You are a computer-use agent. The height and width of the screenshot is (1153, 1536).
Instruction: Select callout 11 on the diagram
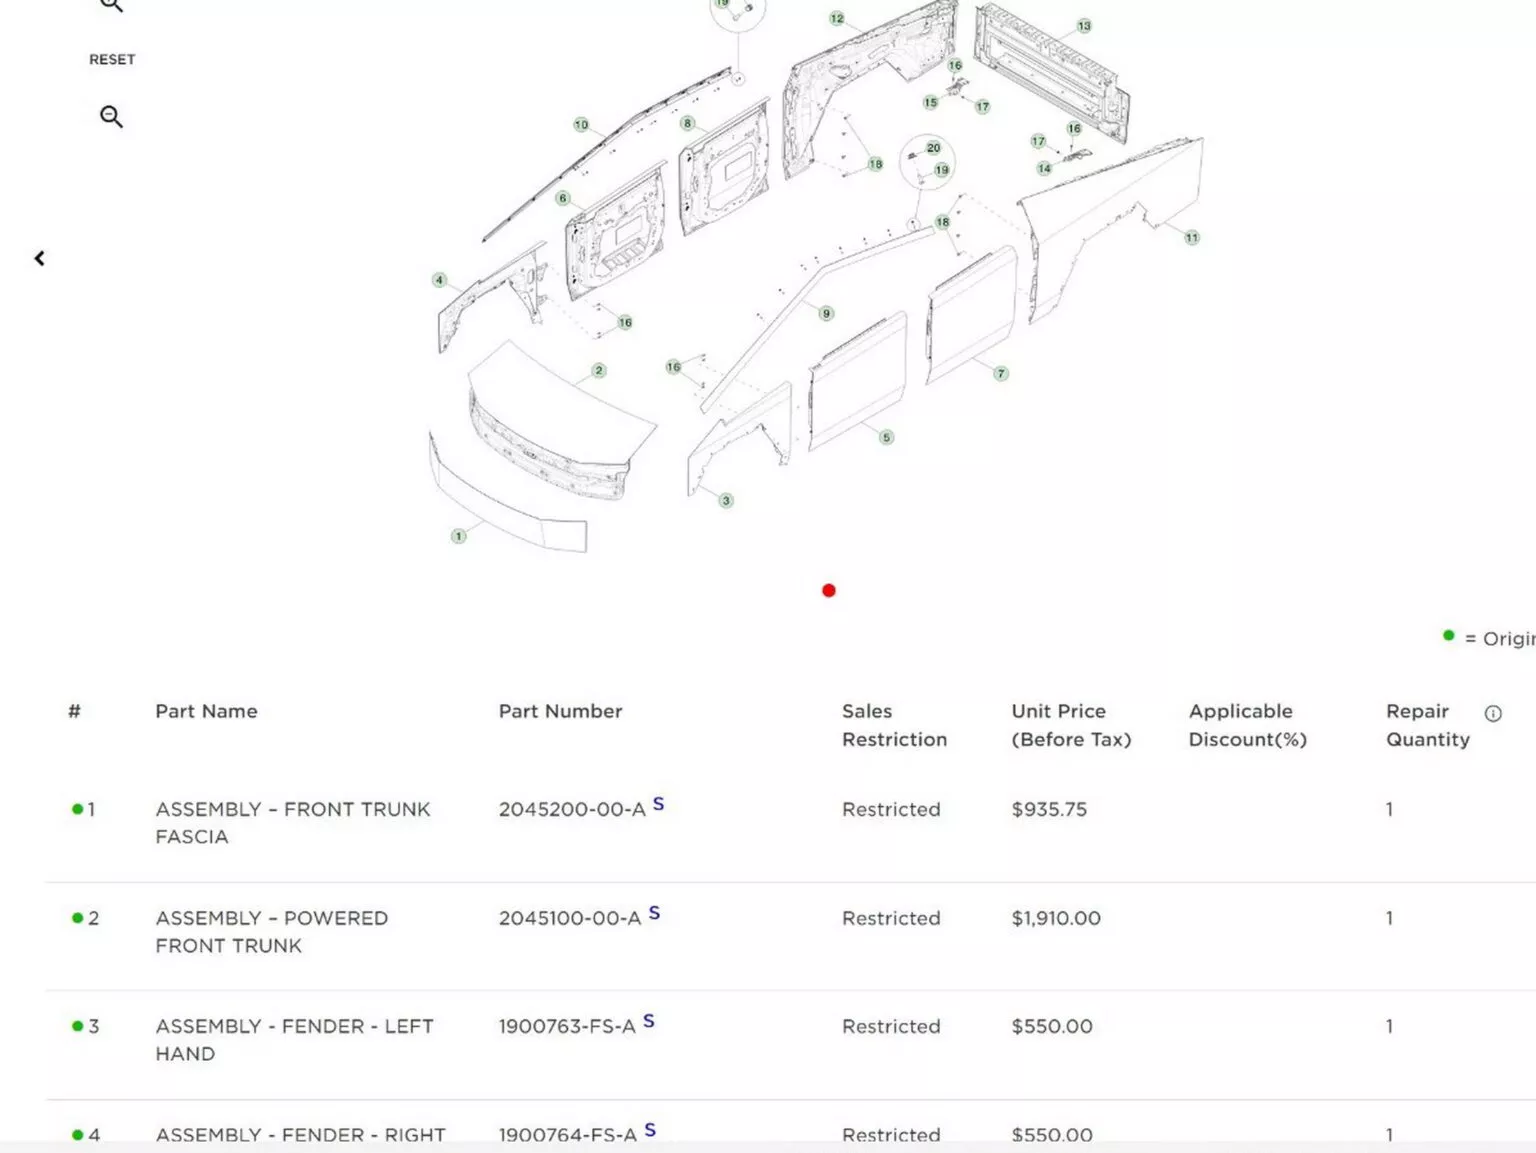(x=1191, y=238)
